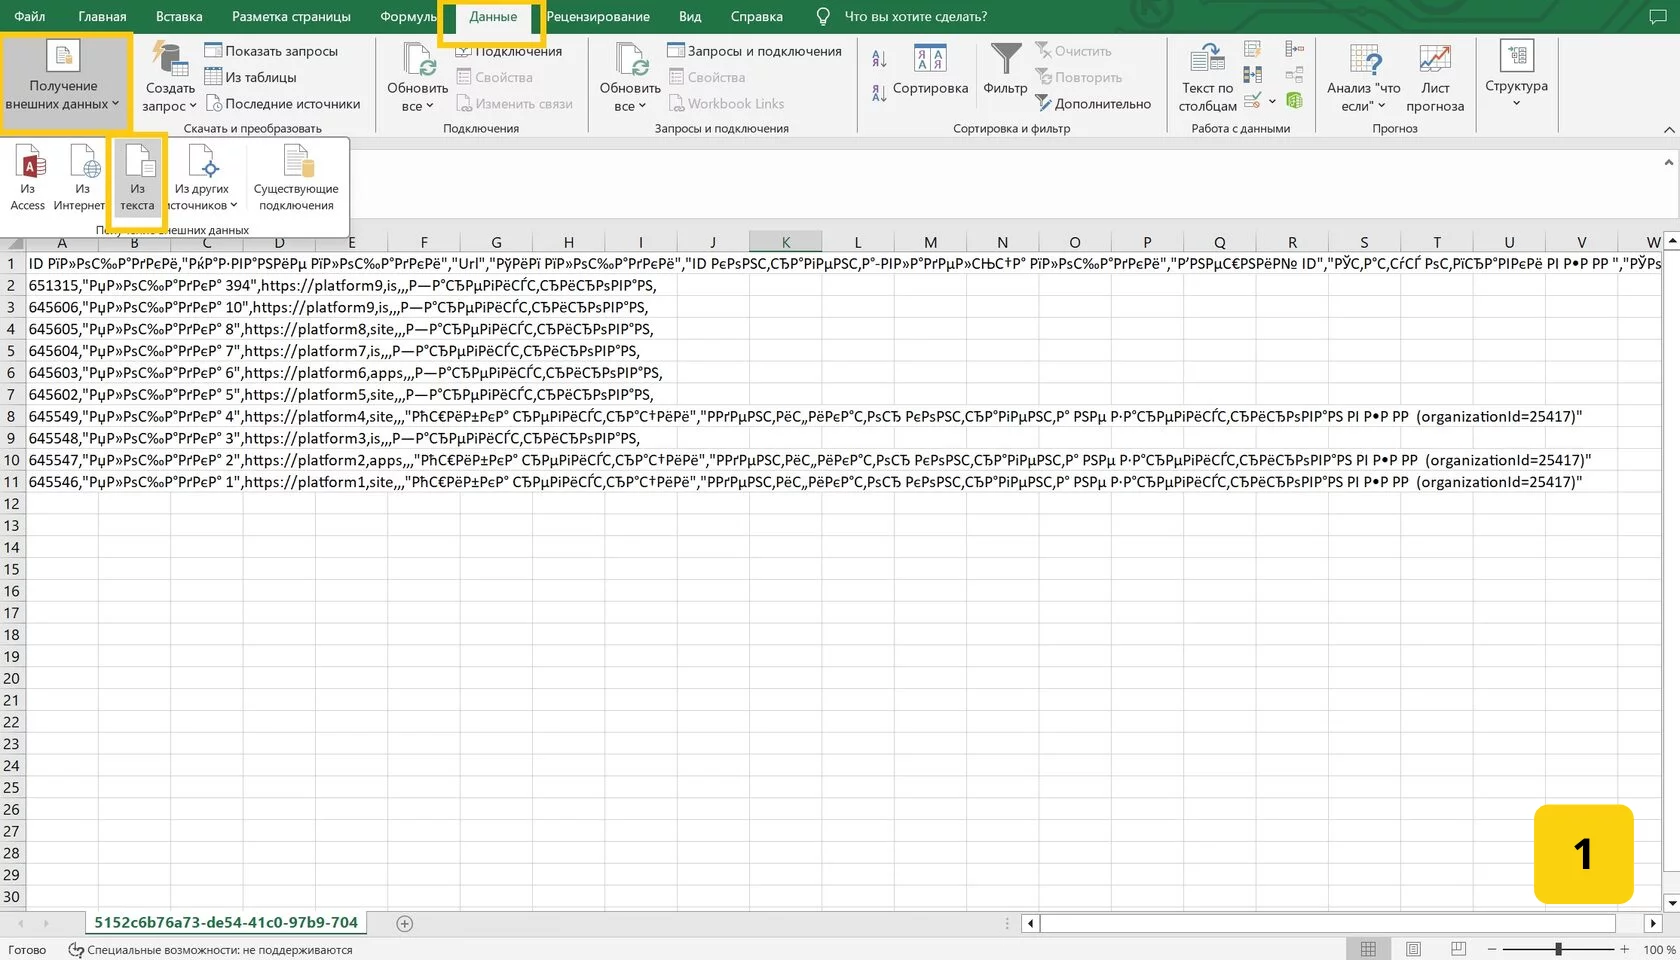Open the Вставка ribbon tab

click(179, 17)
